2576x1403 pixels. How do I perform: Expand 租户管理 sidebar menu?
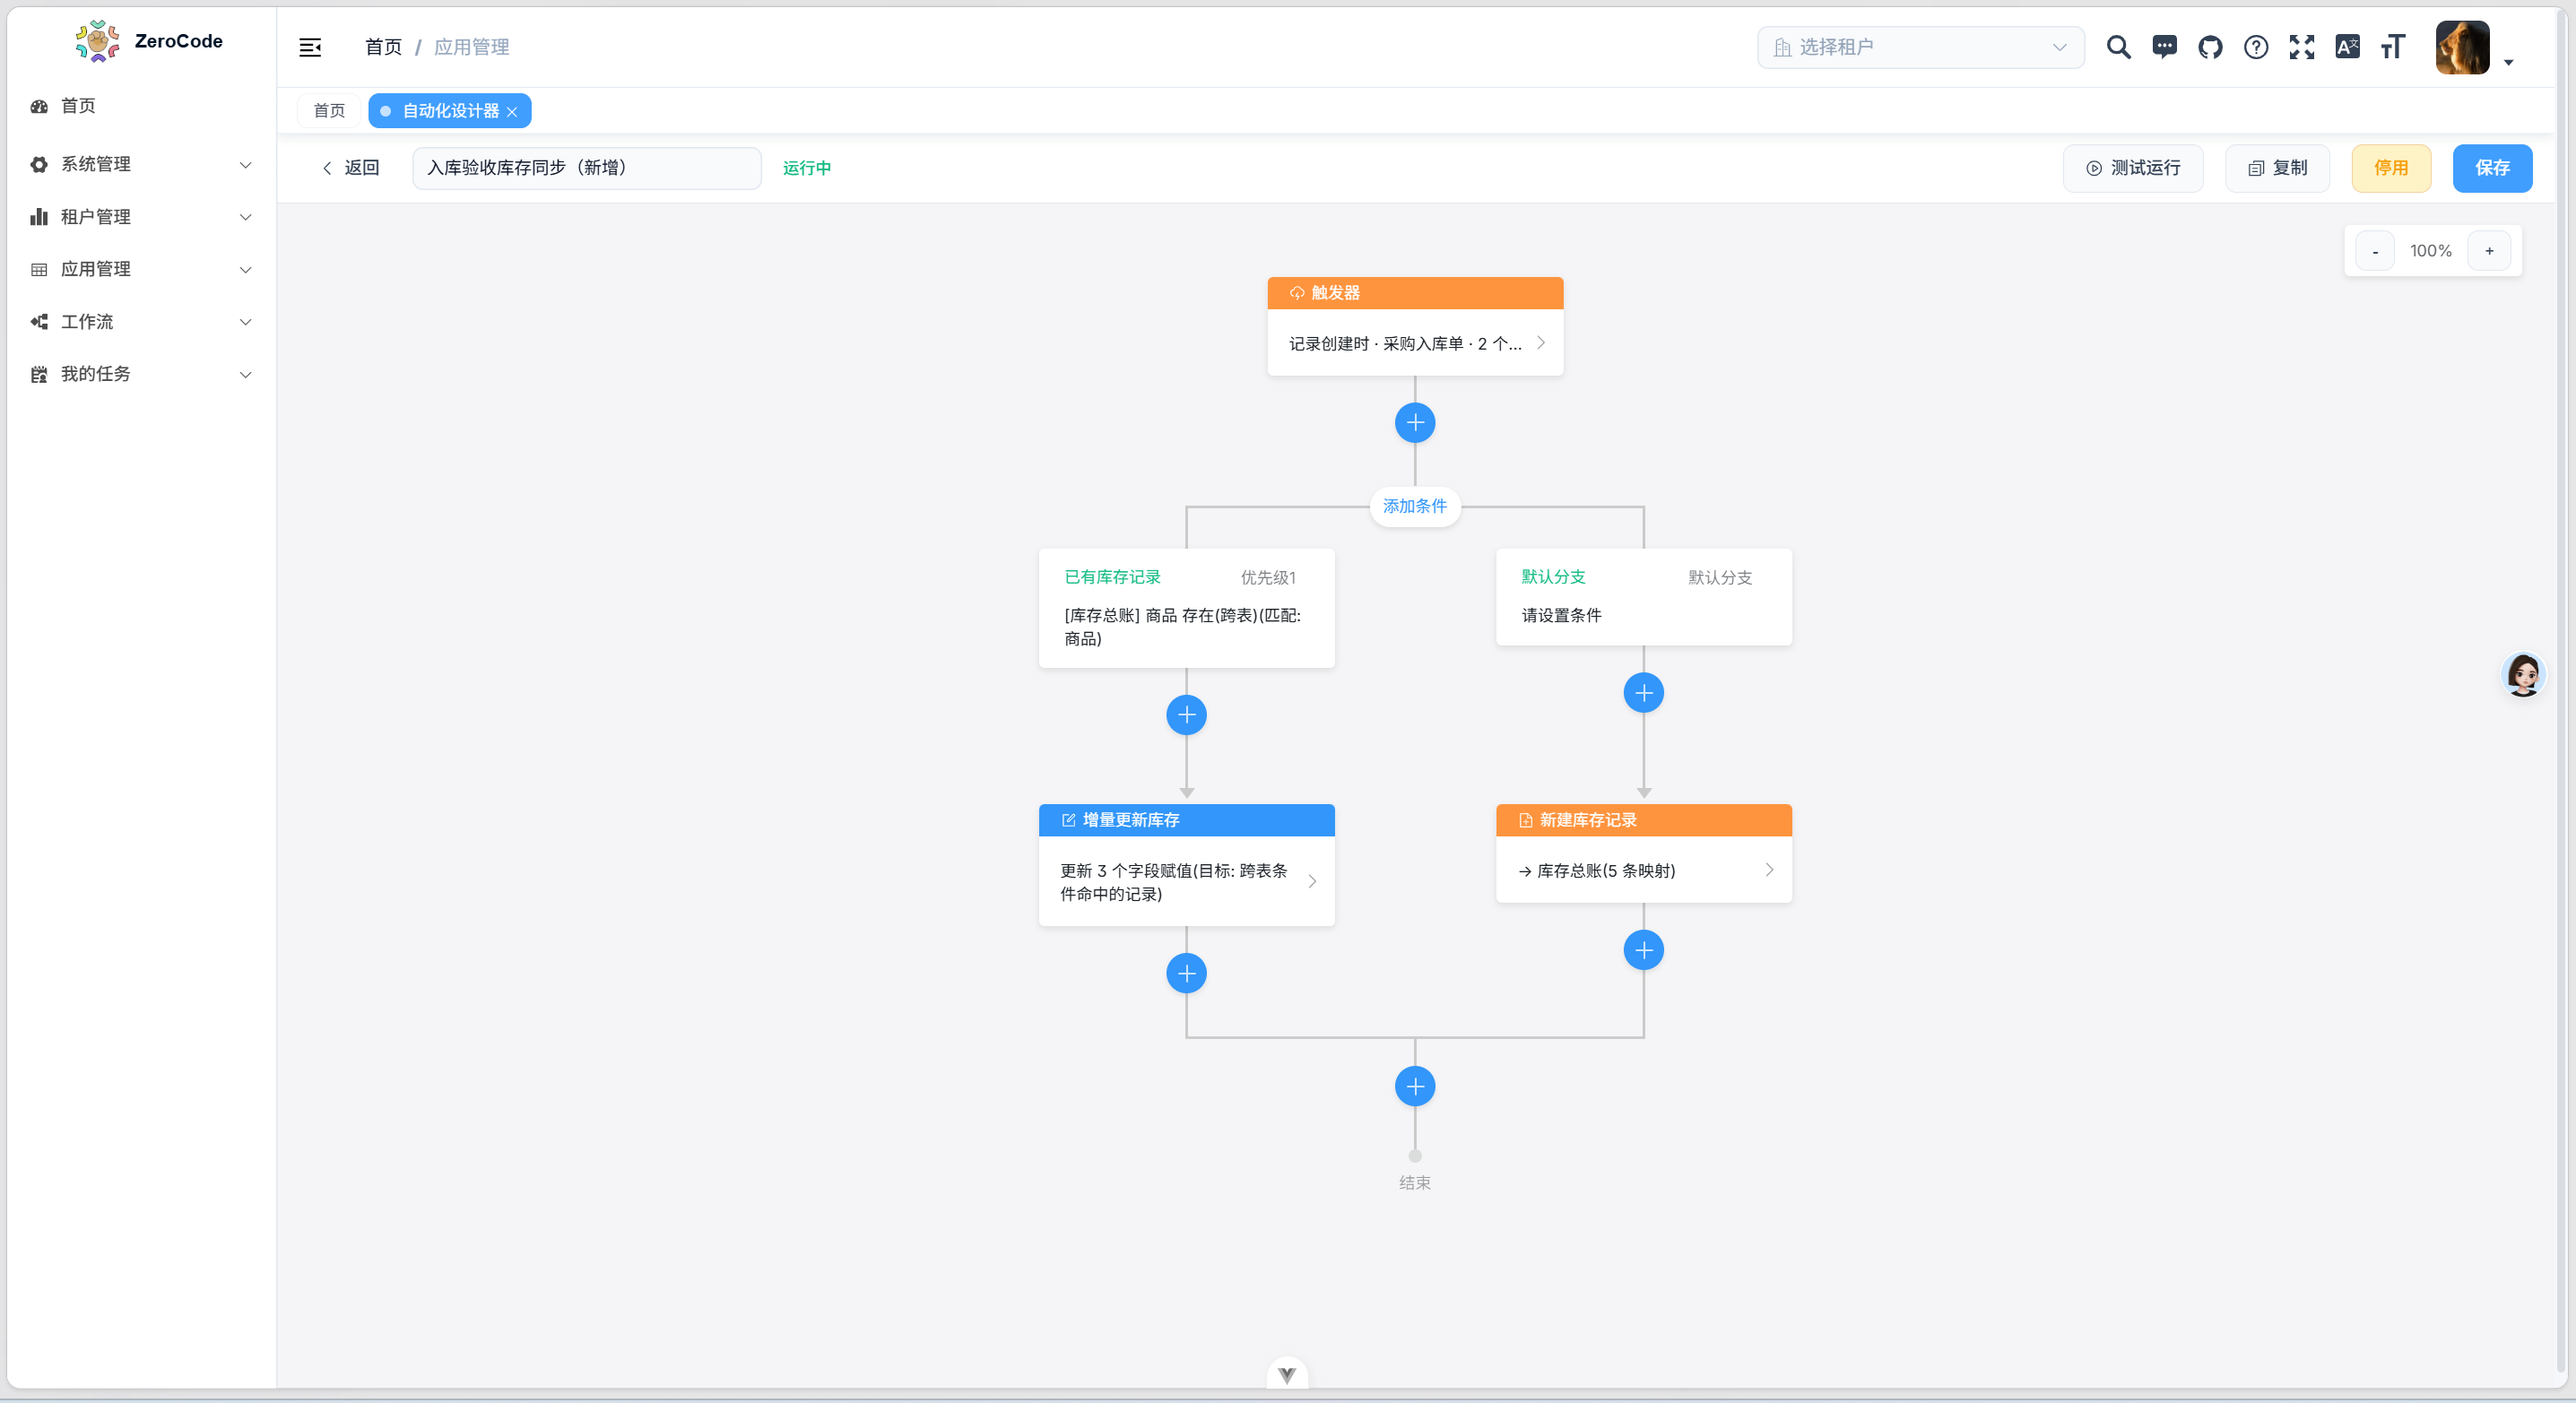140,217
